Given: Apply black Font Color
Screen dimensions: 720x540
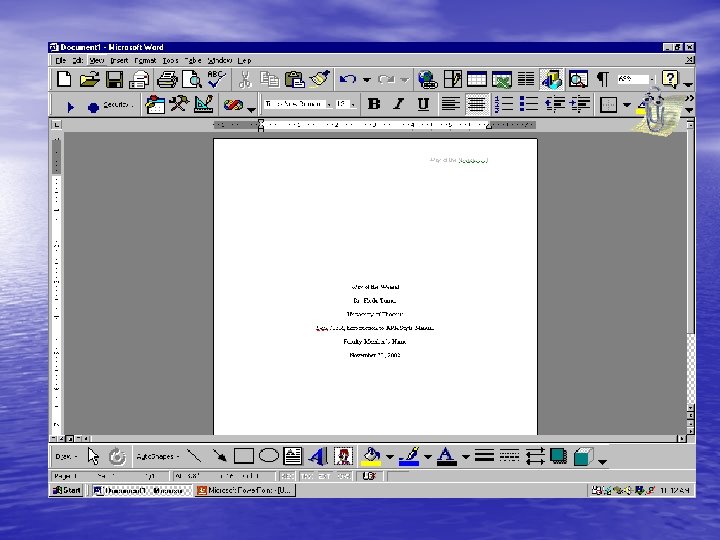Looking at the screenshot, I should [446, 456].
